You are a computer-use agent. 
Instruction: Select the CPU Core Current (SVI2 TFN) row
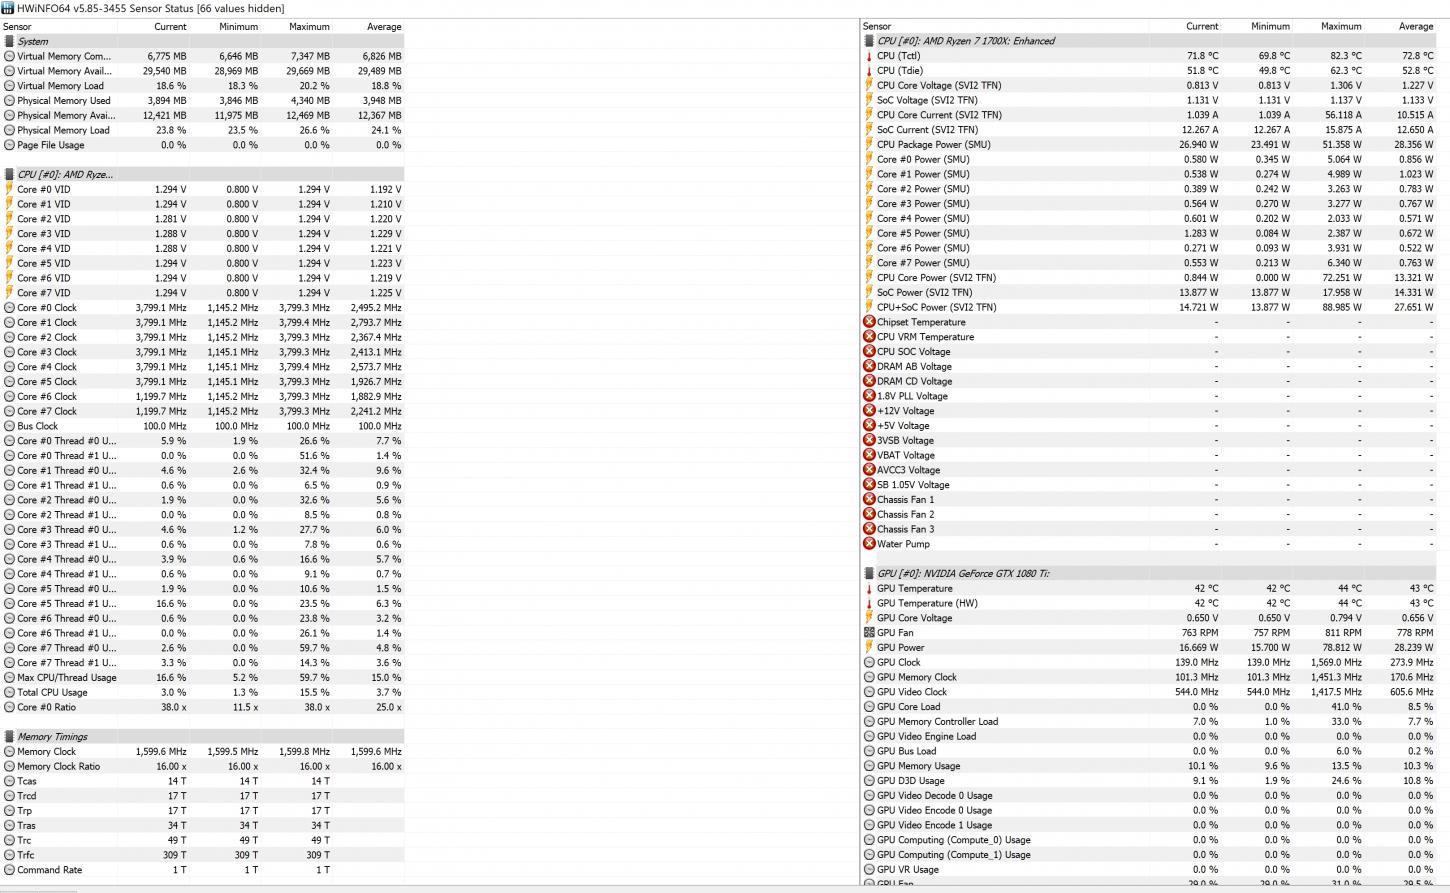click(x=1149, y=115)
